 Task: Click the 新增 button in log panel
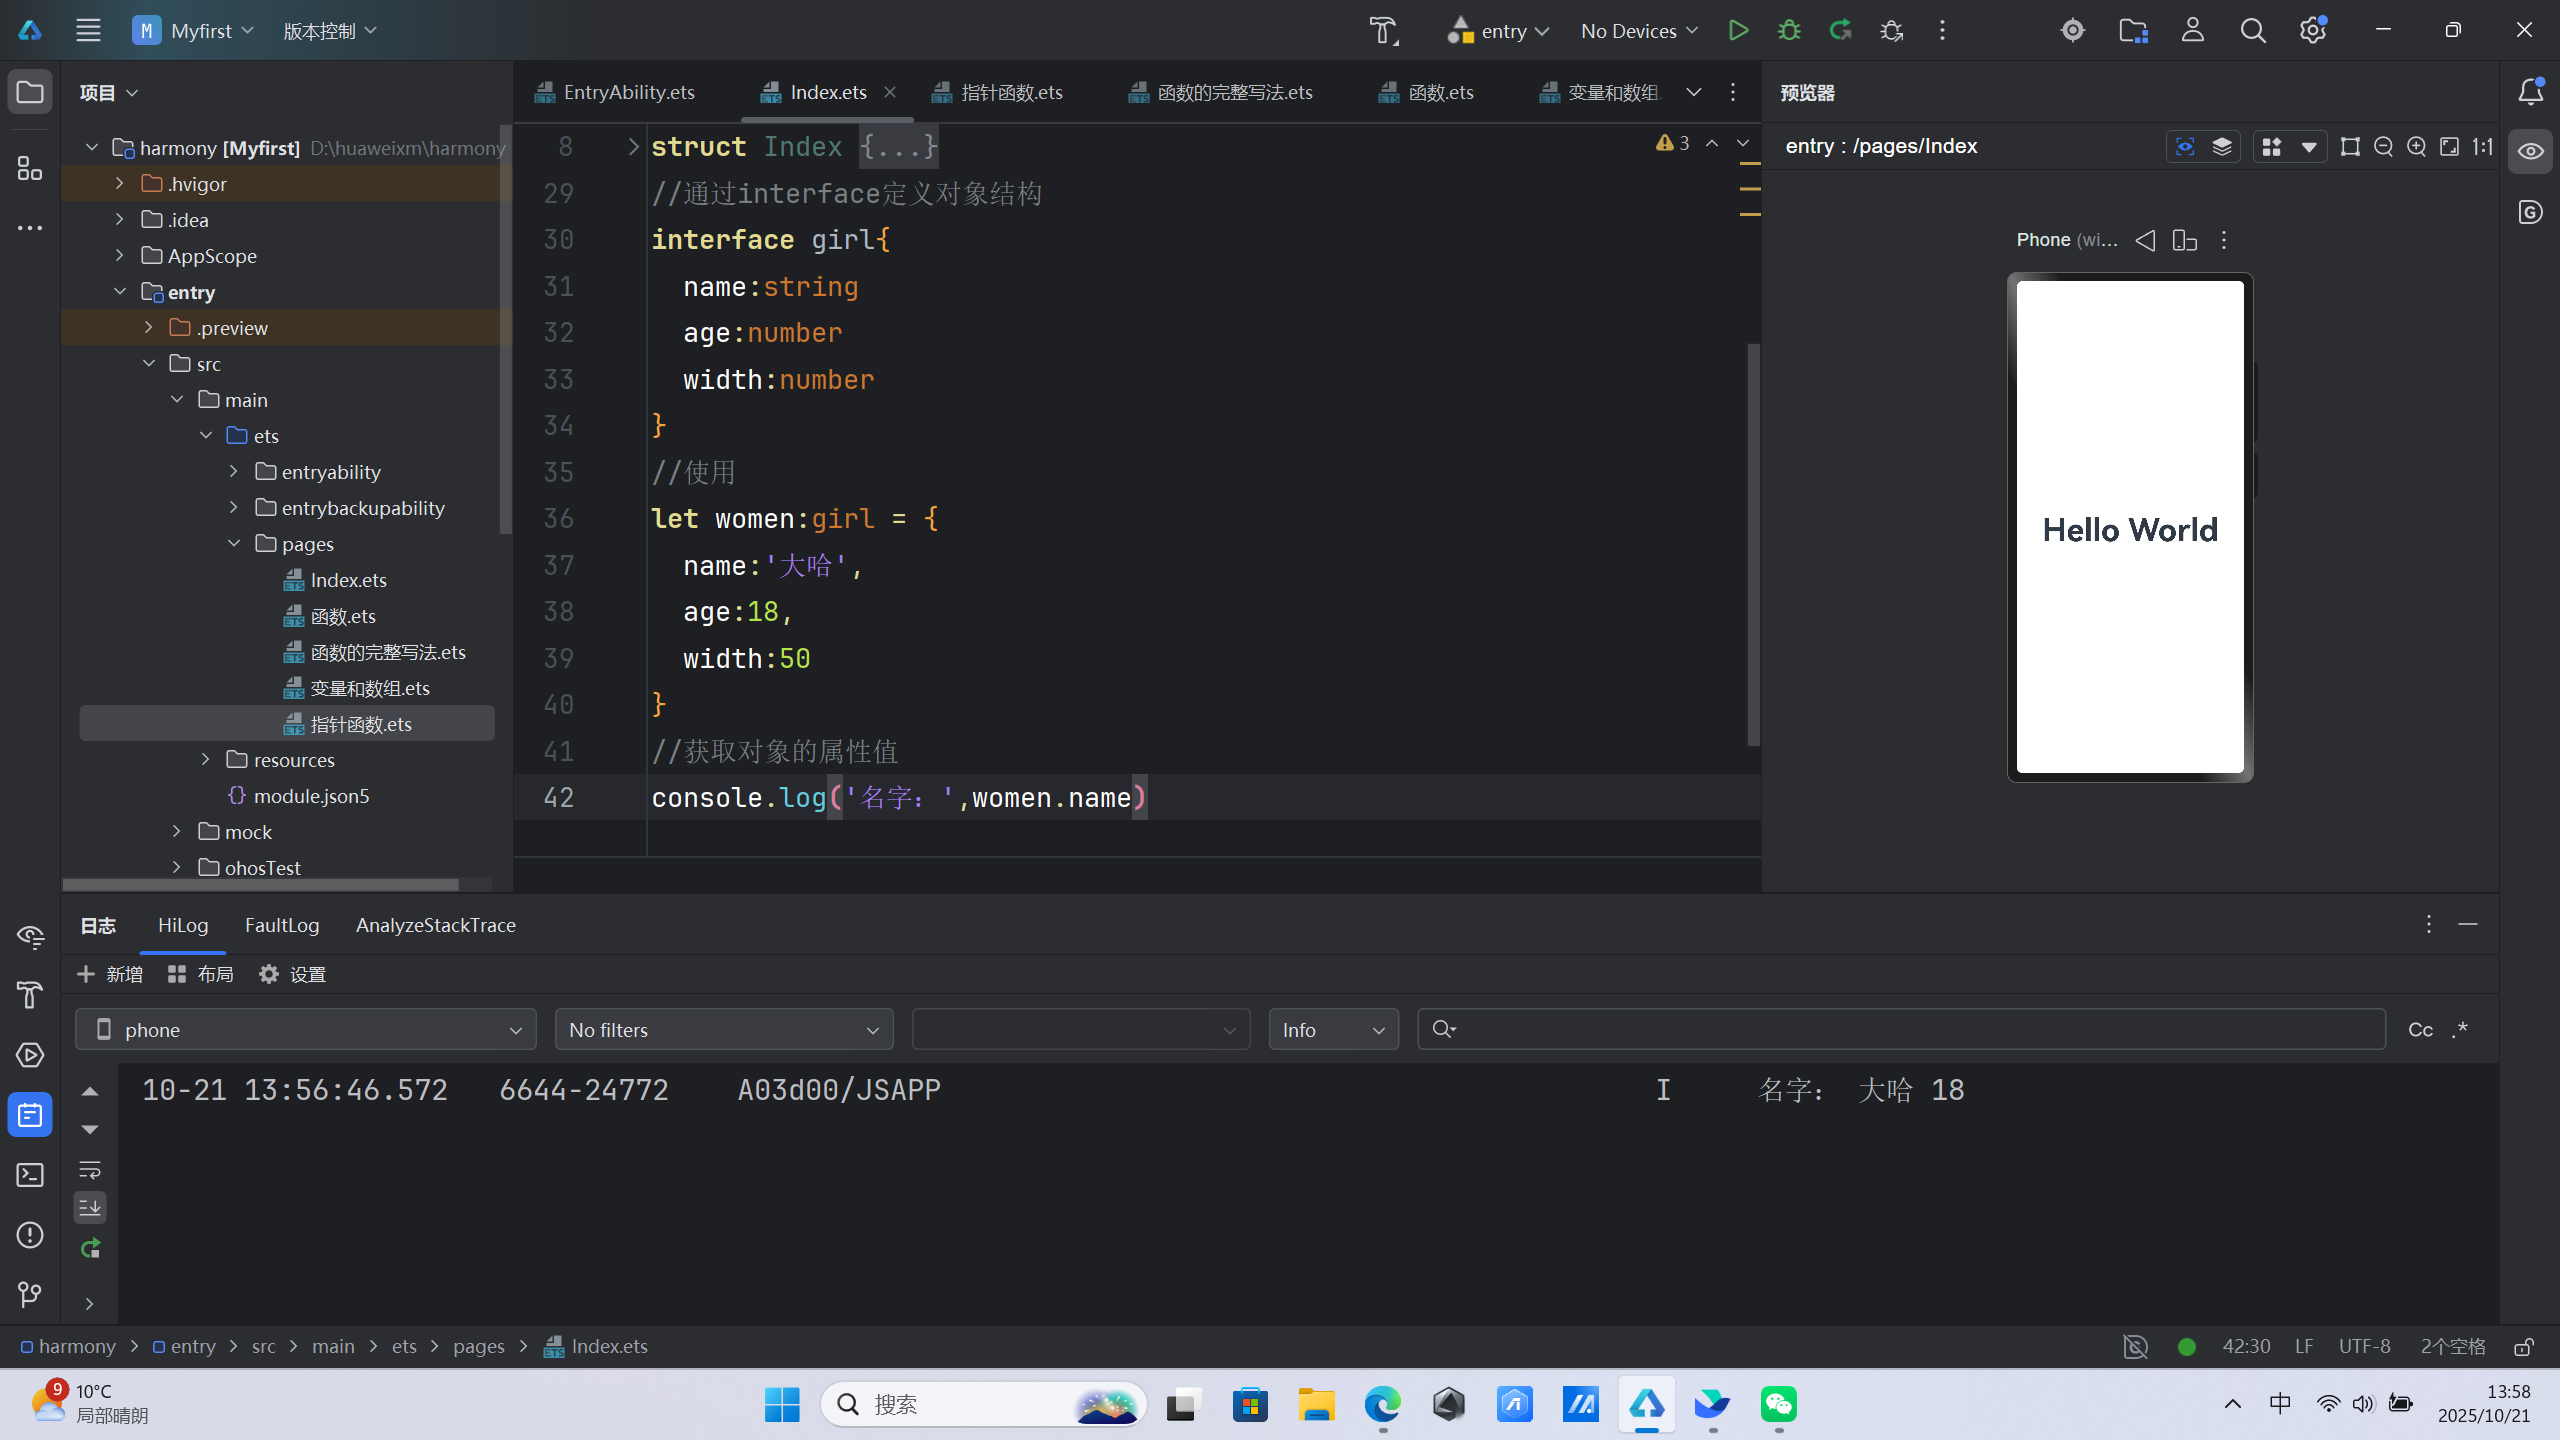coord(110,974)
